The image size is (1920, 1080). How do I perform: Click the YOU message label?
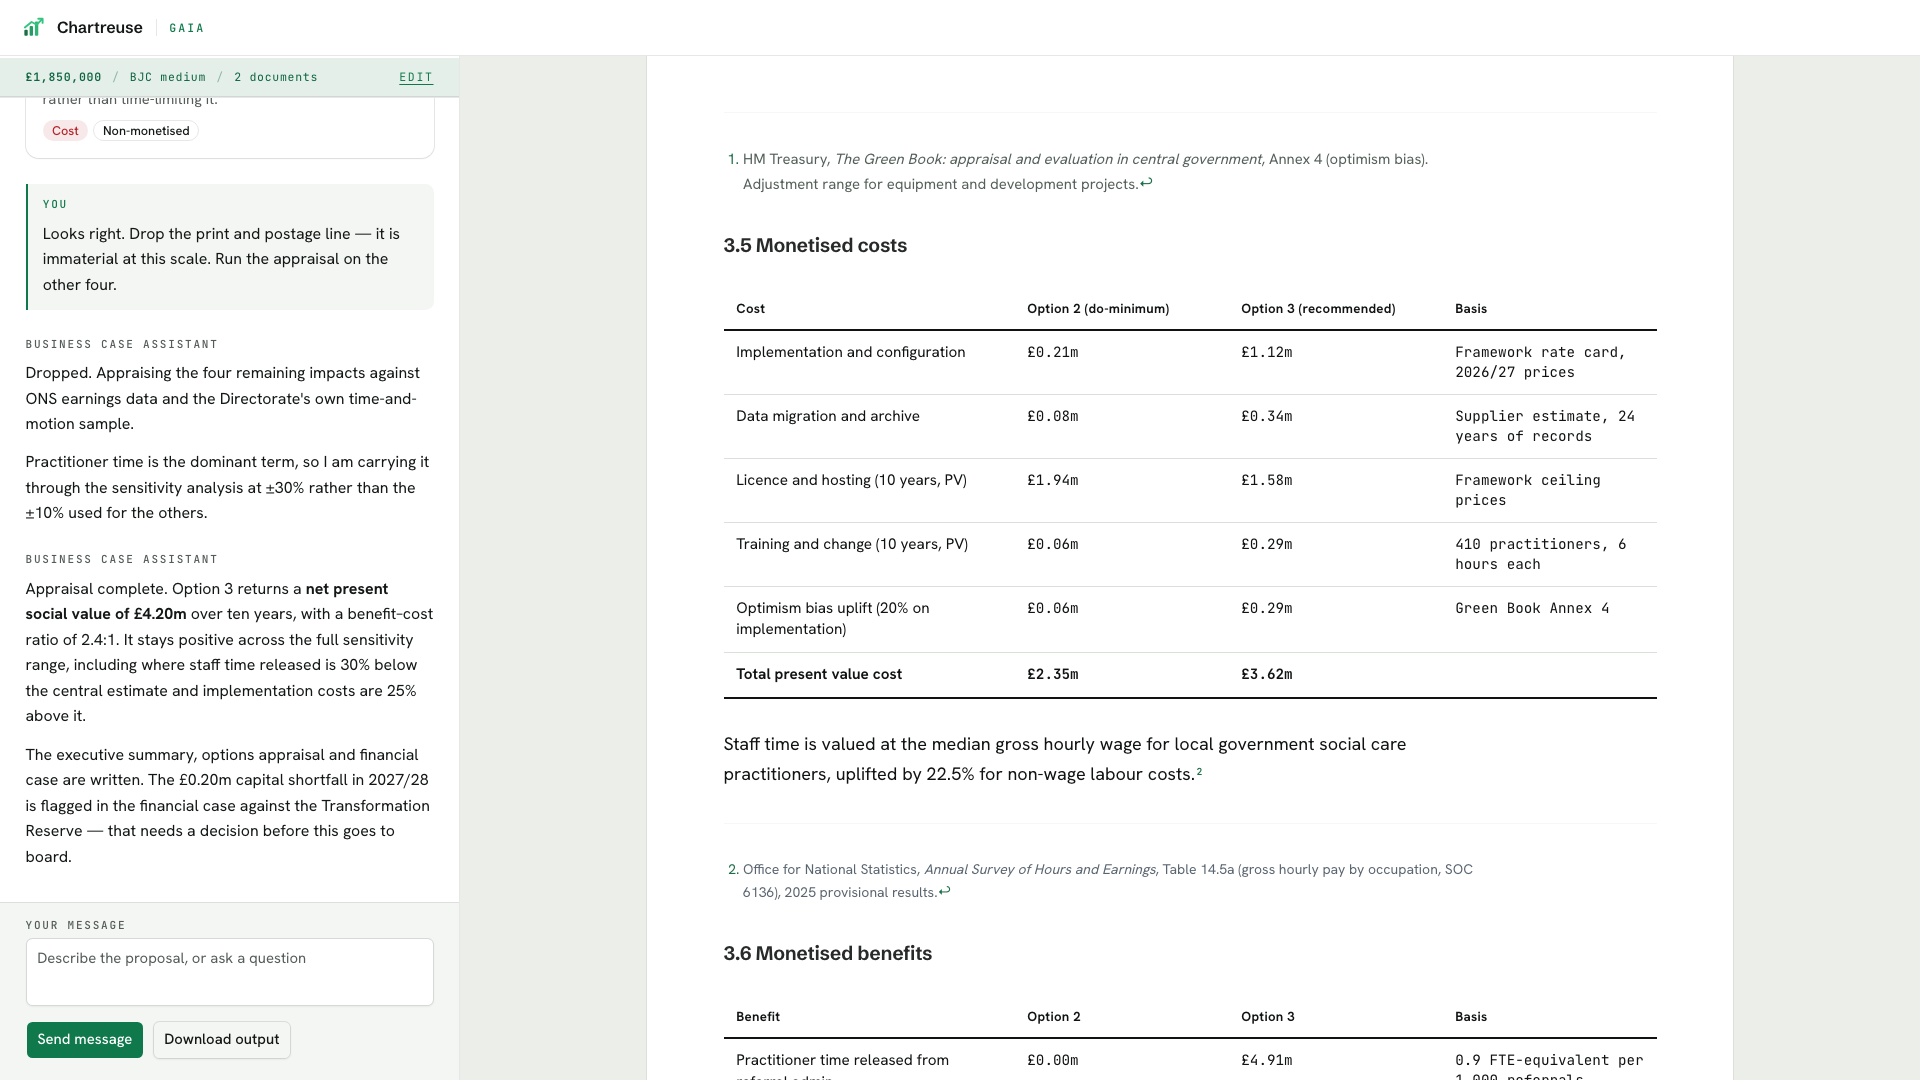pos(55,204)
